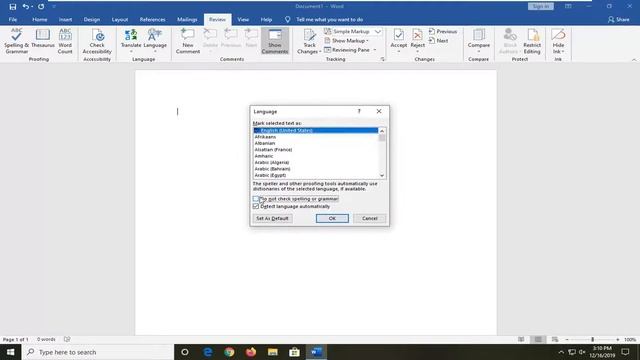Toggle Show Comments button
Screen dimensions: 640x360
[275, 41]
